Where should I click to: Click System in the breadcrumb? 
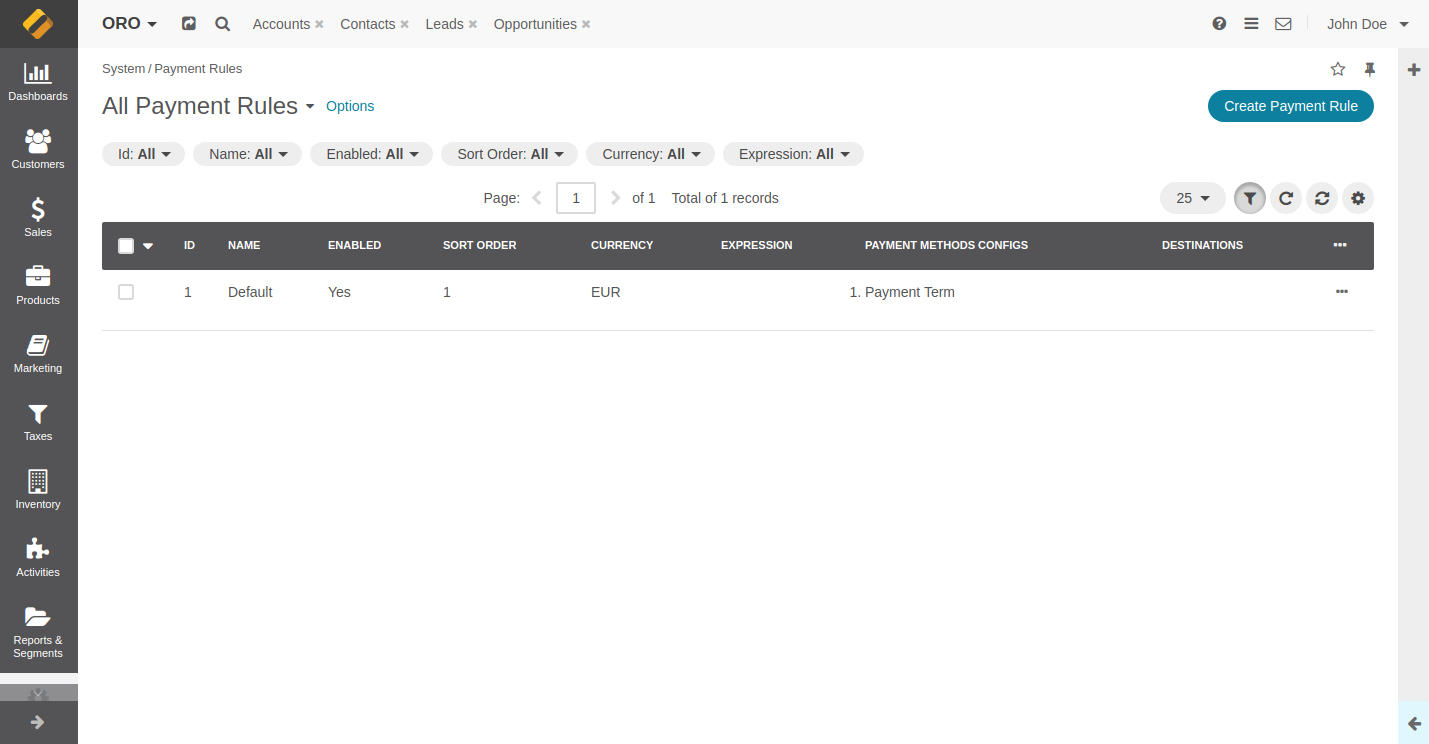click(123, 69)
